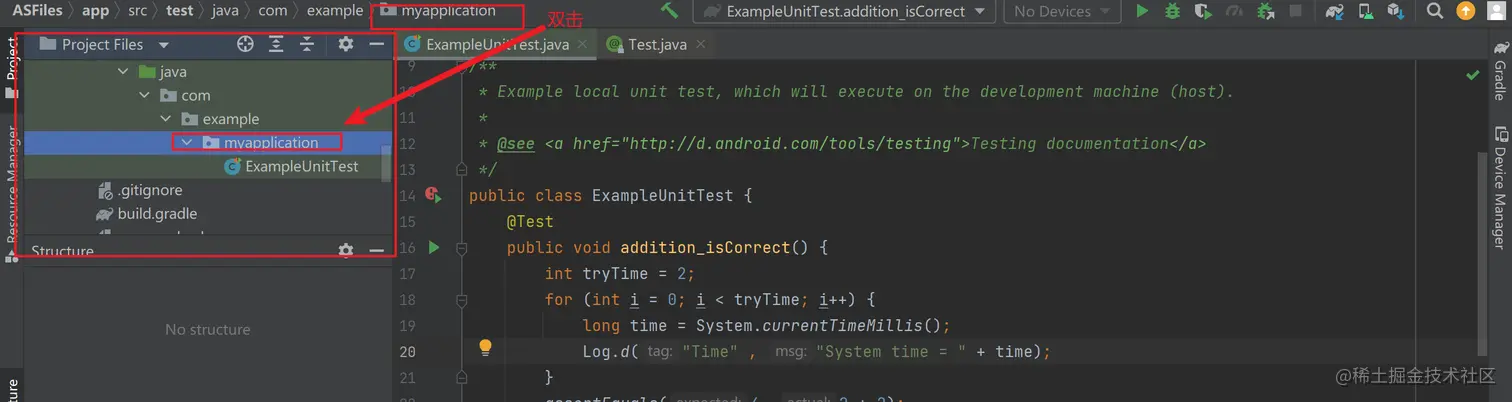Screen dimensions: 1512x402
Task: Open the Project tool window tab
Action: tap(11, 68)
